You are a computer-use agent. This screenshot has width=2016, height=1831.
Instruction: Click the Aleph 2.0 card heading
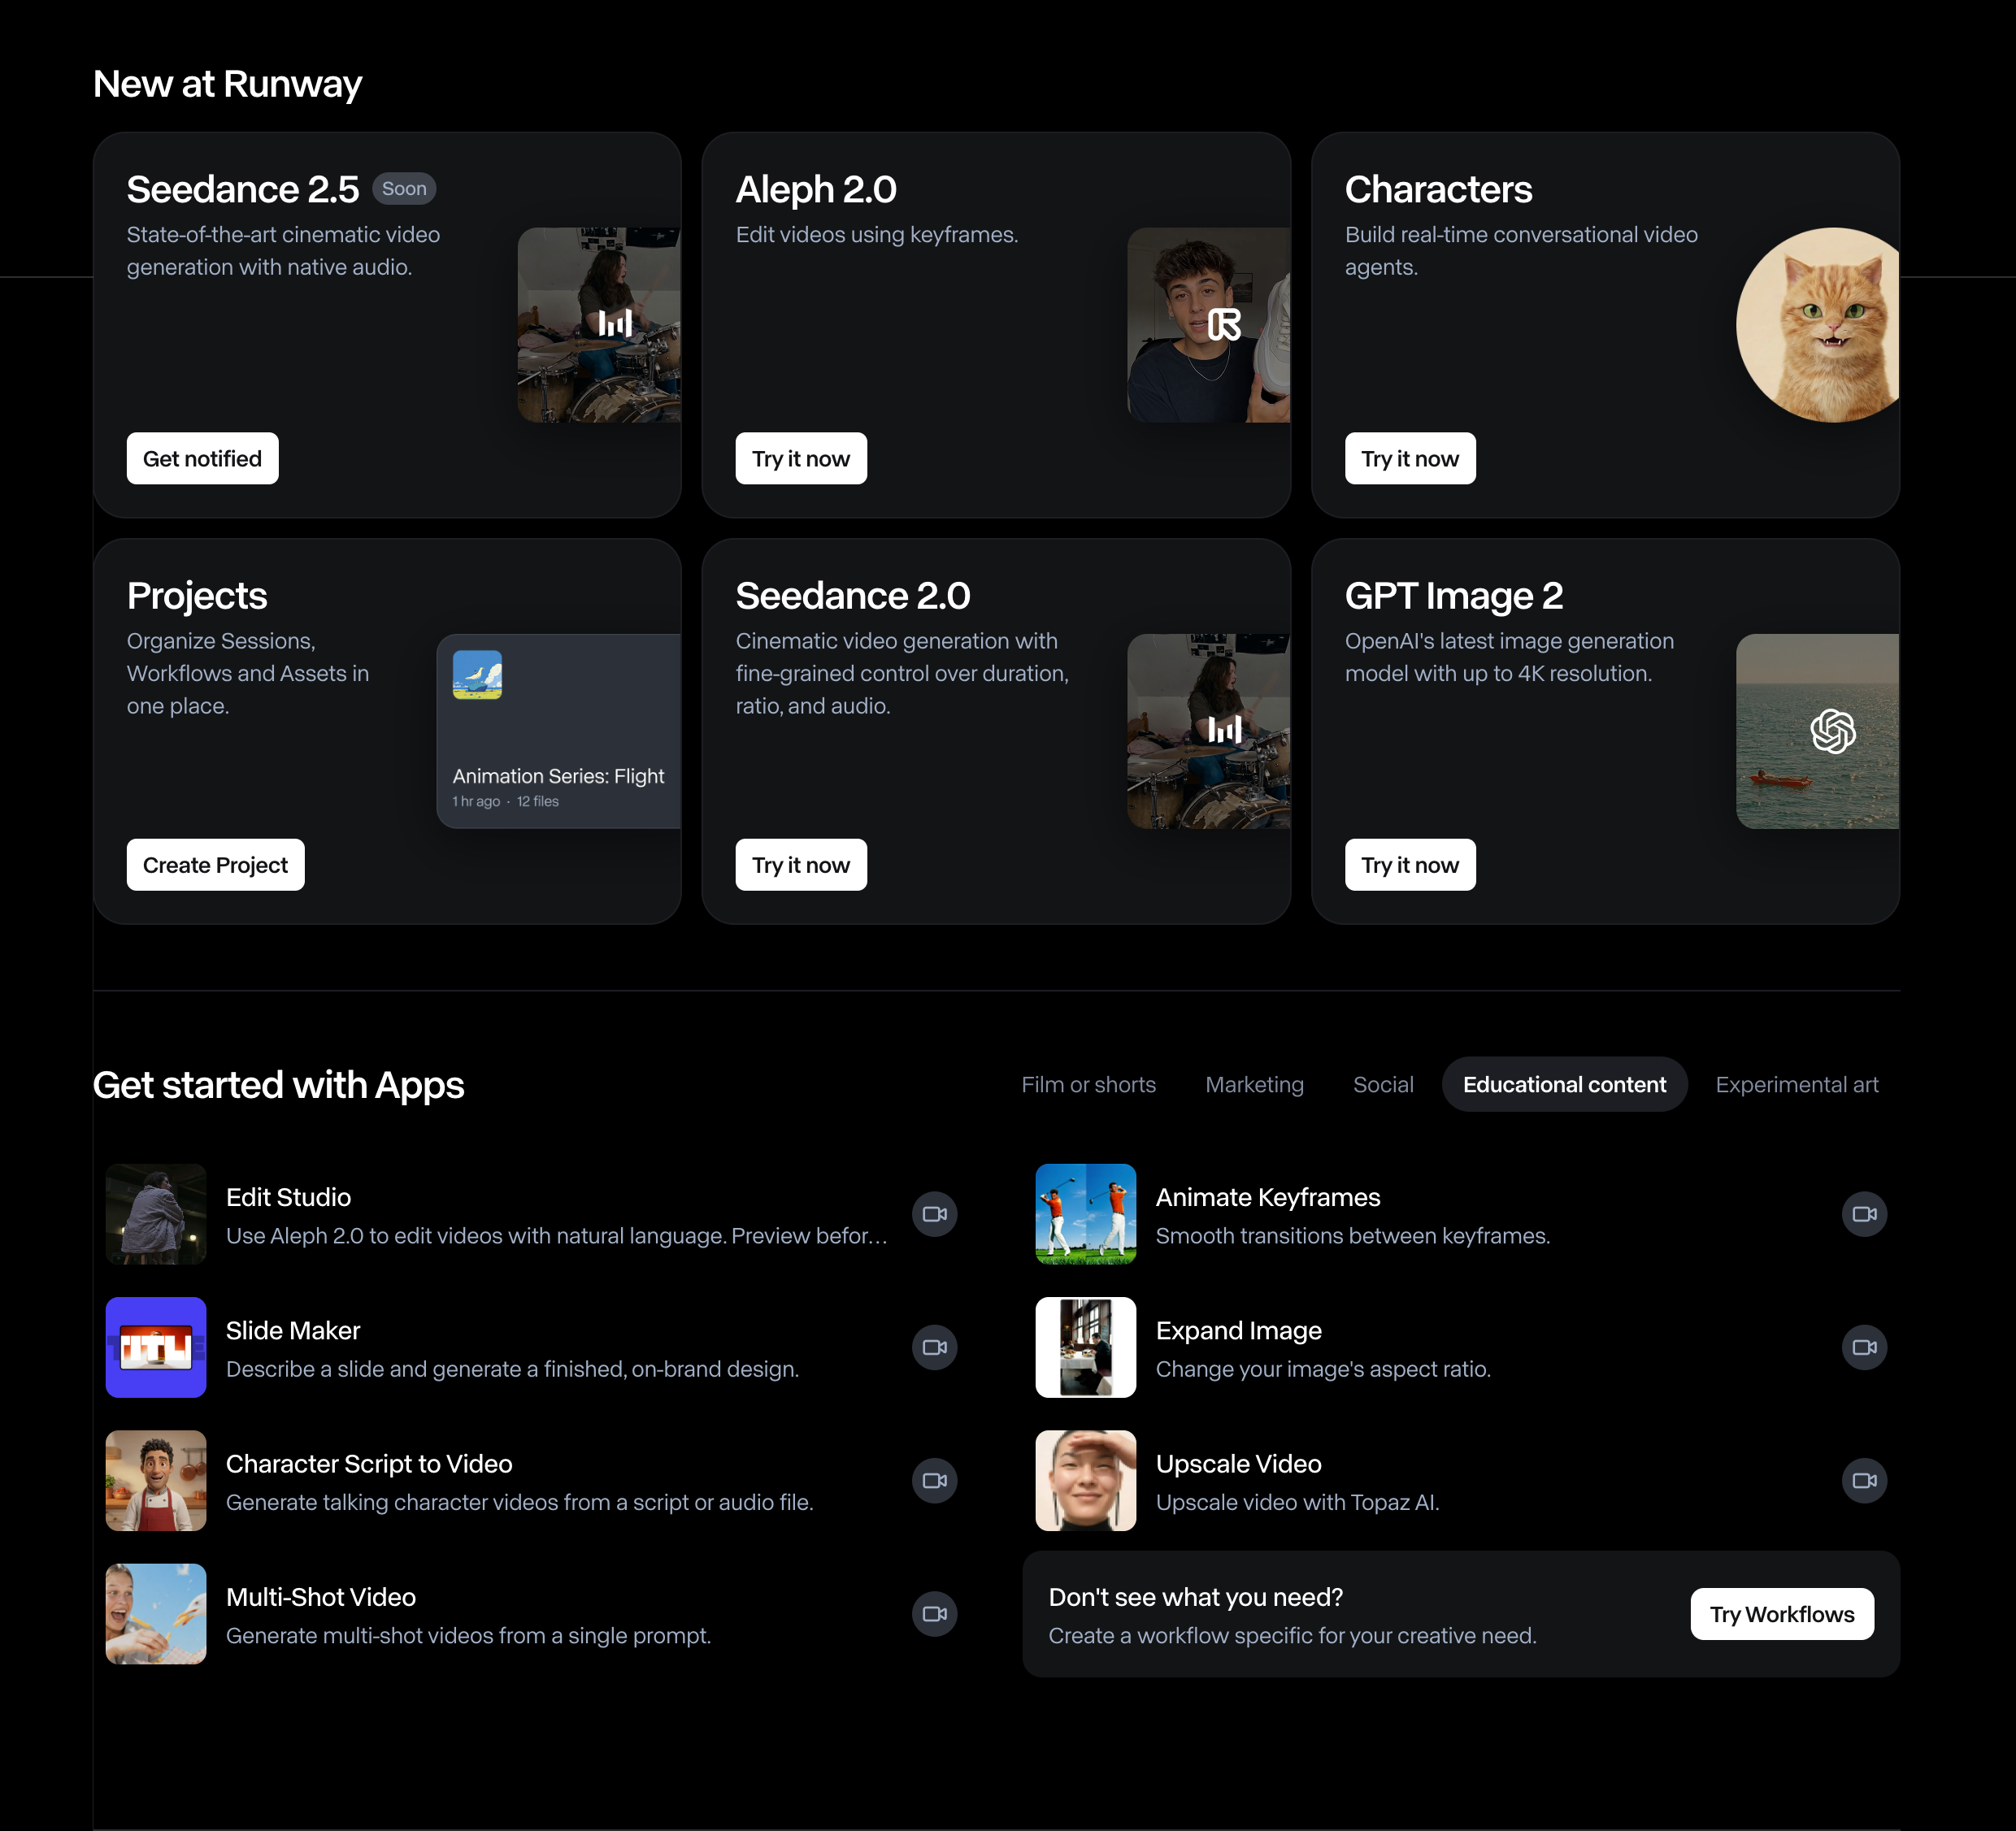click(816, 189)
